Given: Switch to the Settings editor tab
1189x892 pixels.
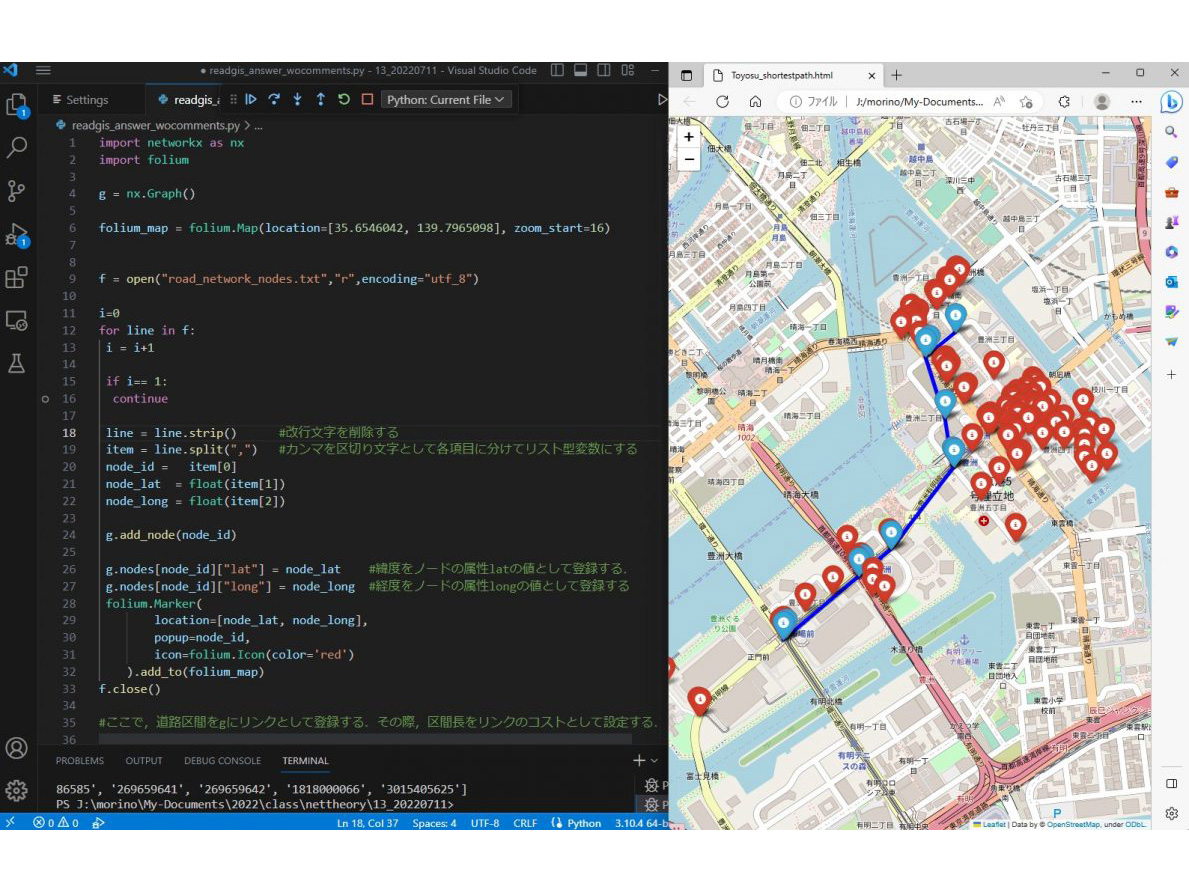Looking at the screenshot, I should click(x=87, y=100).
